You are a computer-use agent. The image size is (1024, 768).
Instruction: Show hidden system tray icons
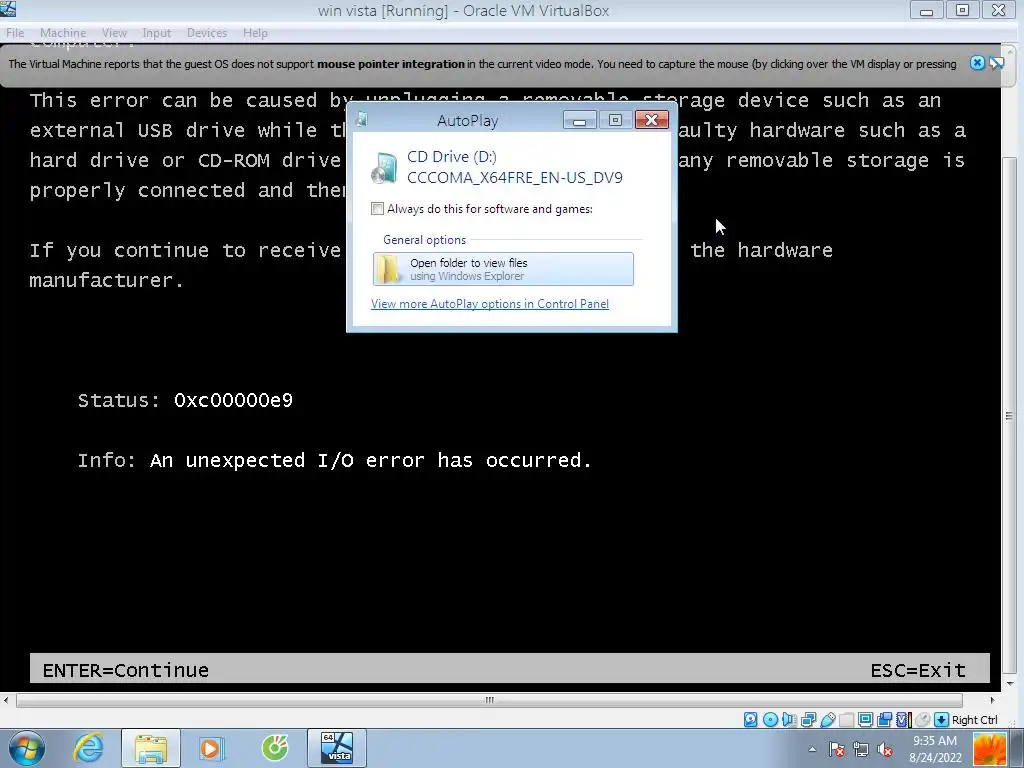click(x=812, y=750)
